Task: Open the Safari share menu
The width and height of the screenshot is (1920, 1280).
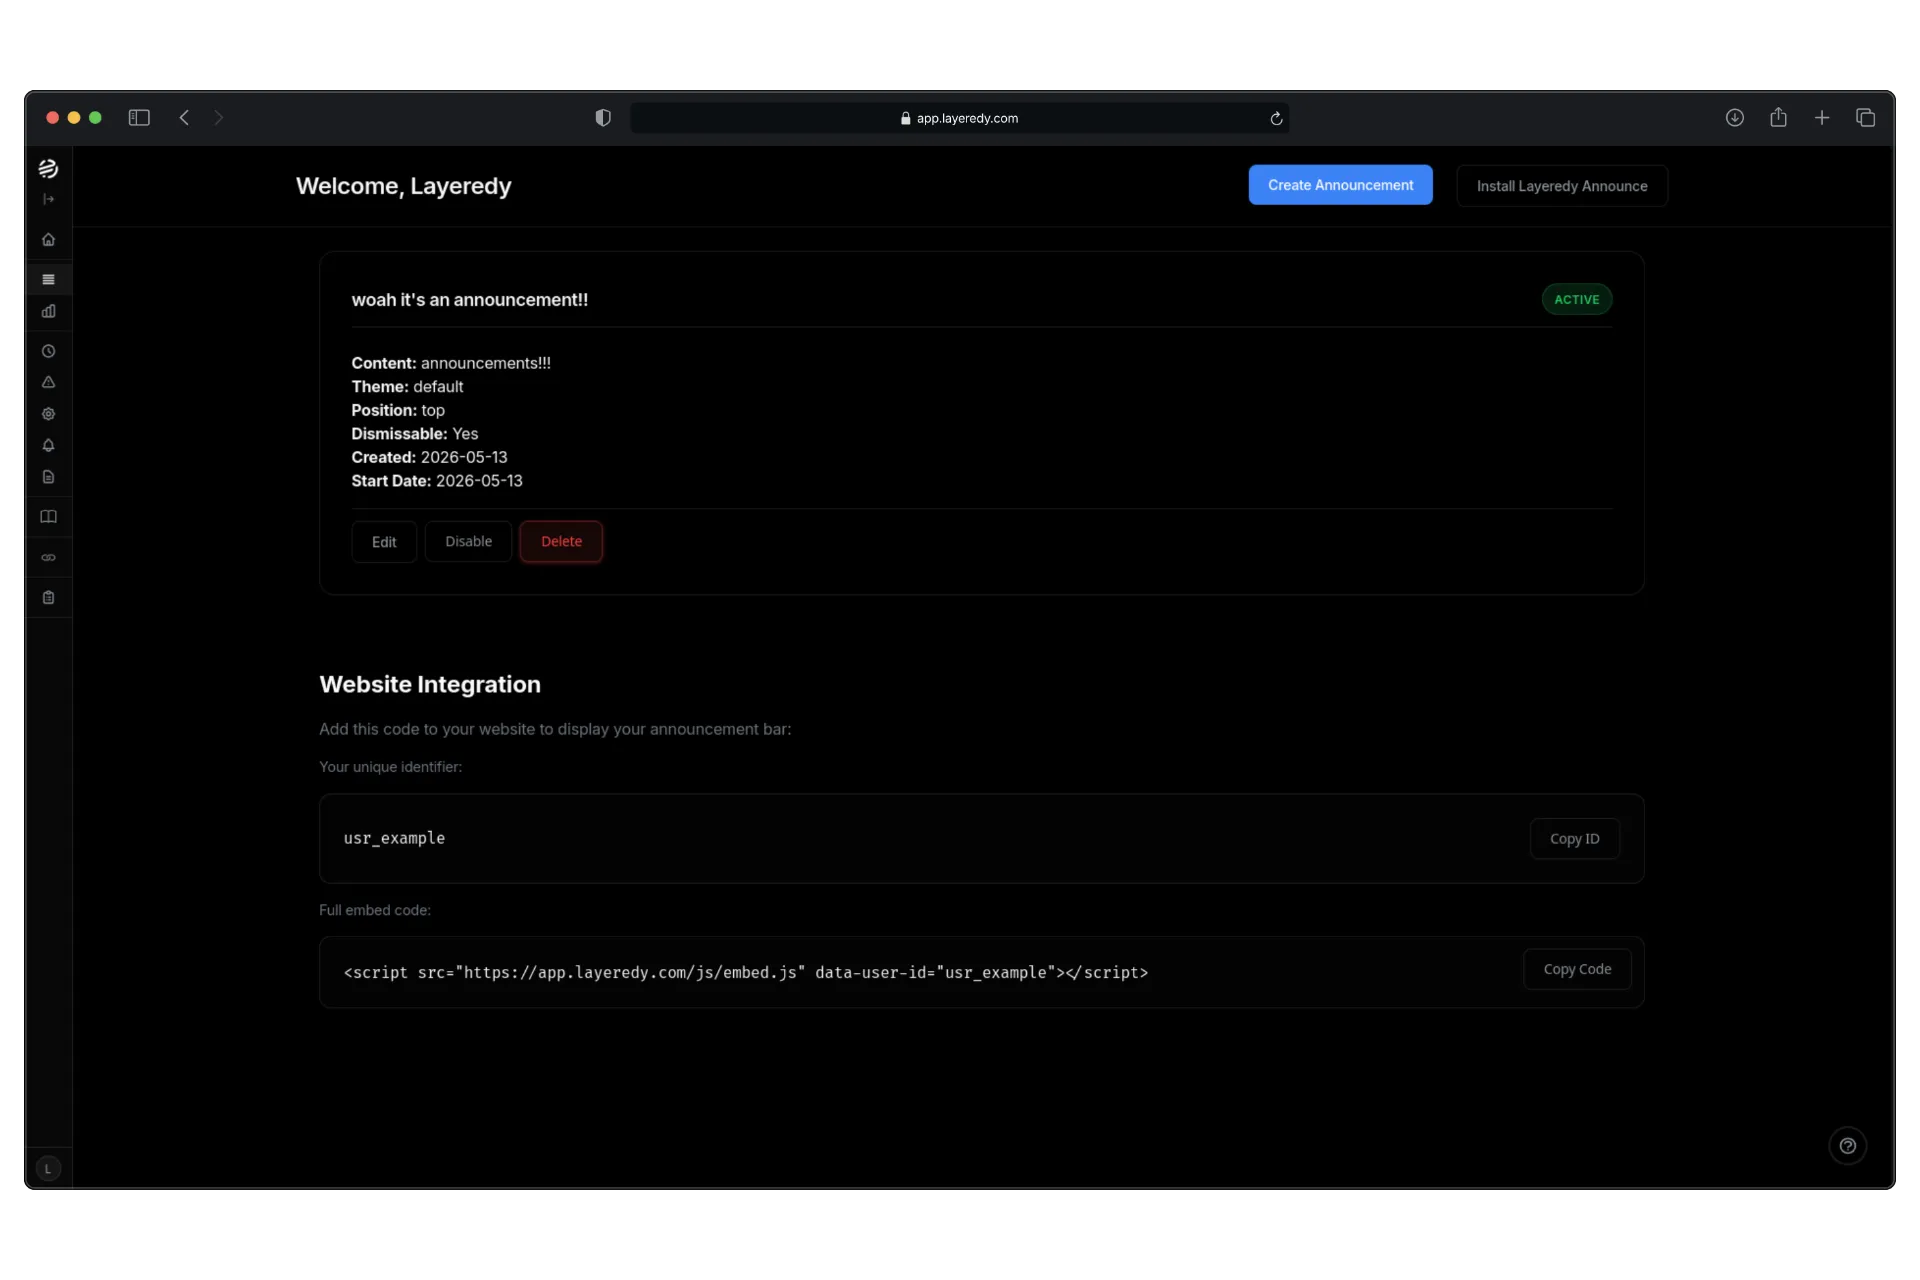Action: (1778, 117)
